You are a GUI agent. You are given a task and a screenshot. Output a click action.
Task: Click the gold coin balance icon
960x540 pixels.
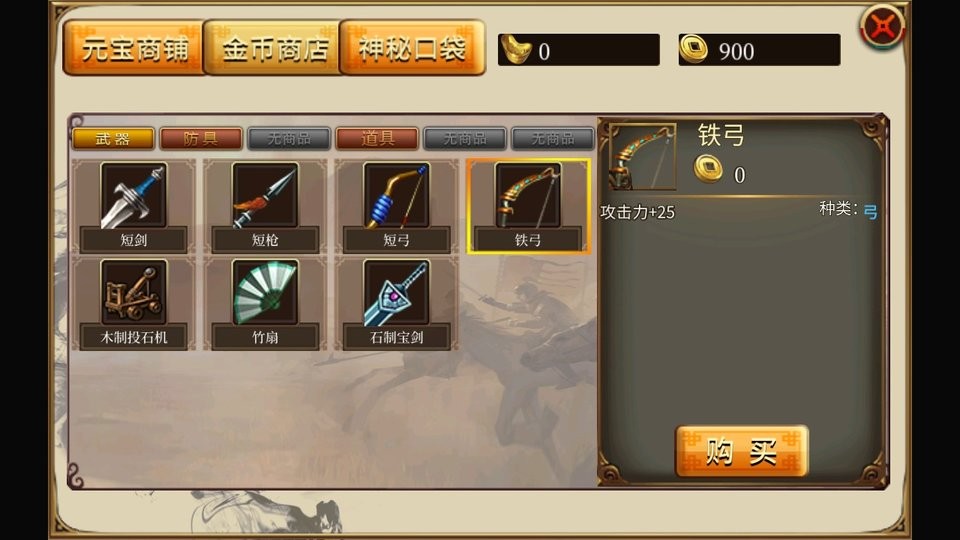pos(693,49)
